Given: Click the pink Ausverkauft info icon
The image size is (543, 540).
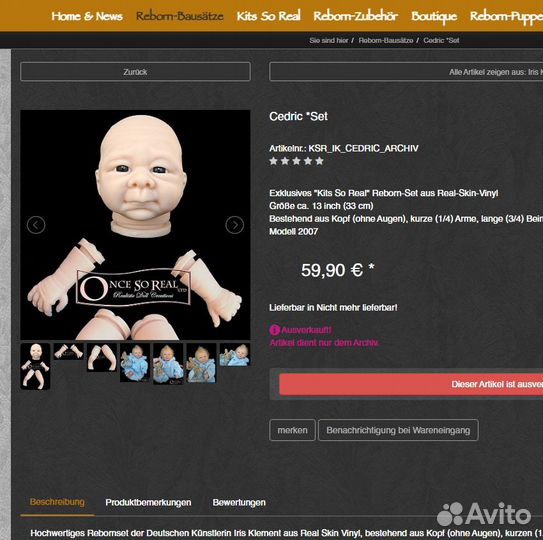Looking at the screenshot, I should (x=275, y=330).
